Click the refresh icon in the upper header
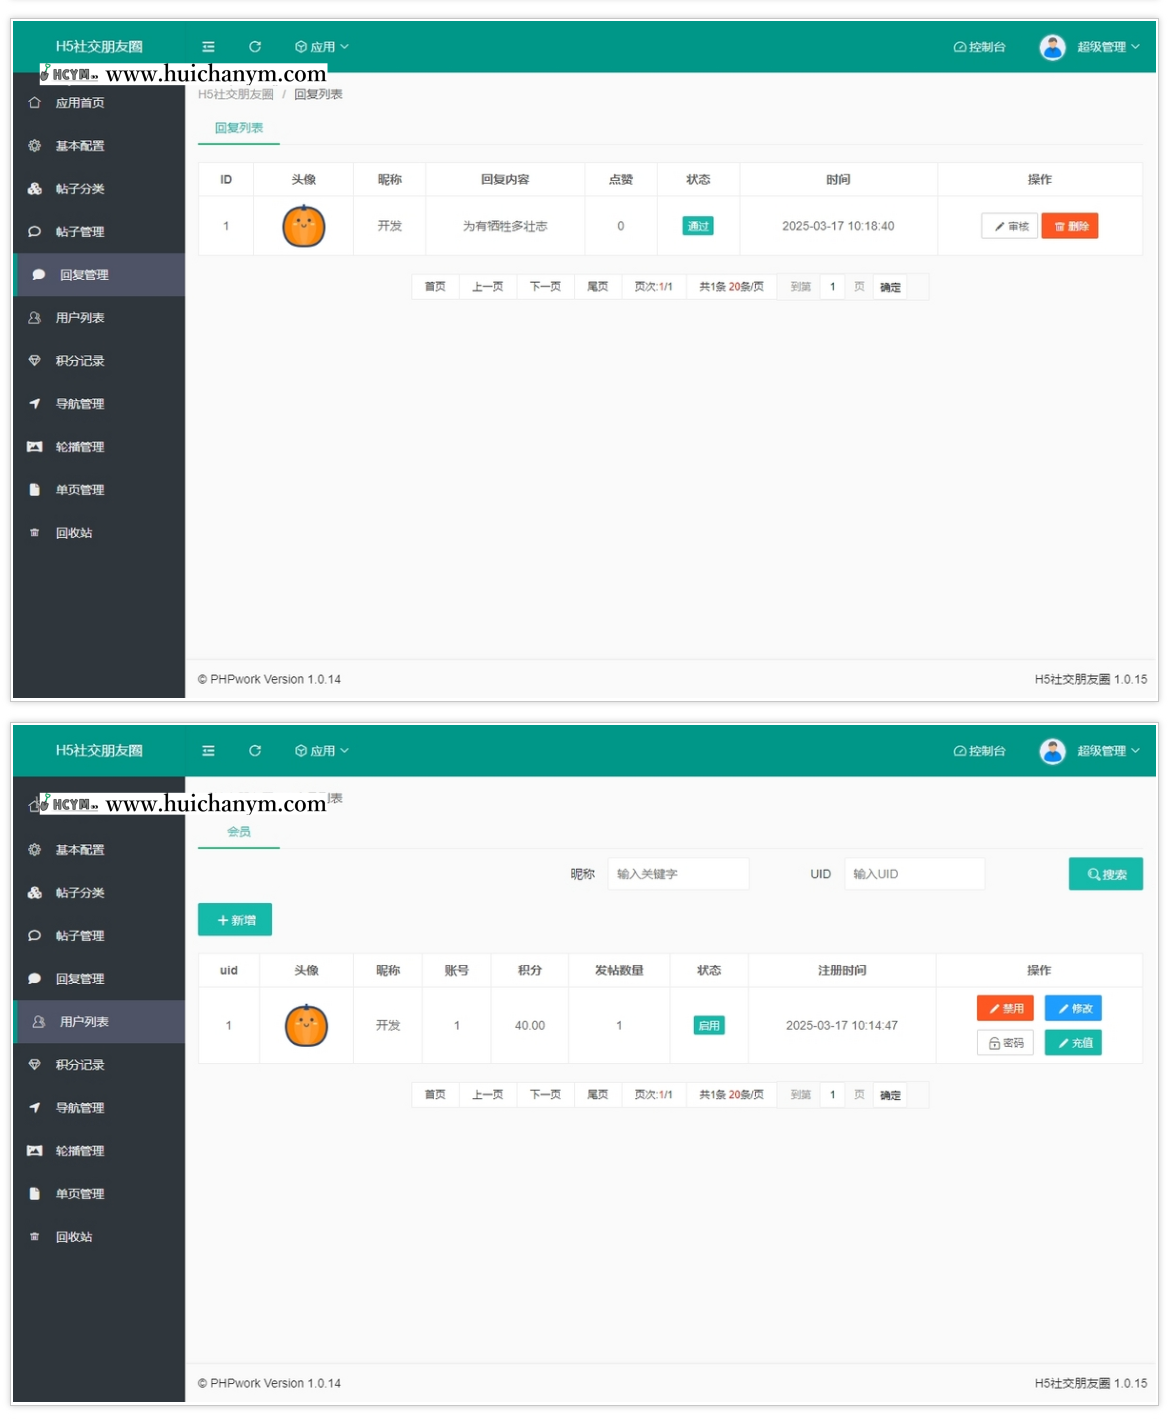The height and width of the screenshot is (1419, 1169). (255, 47)
